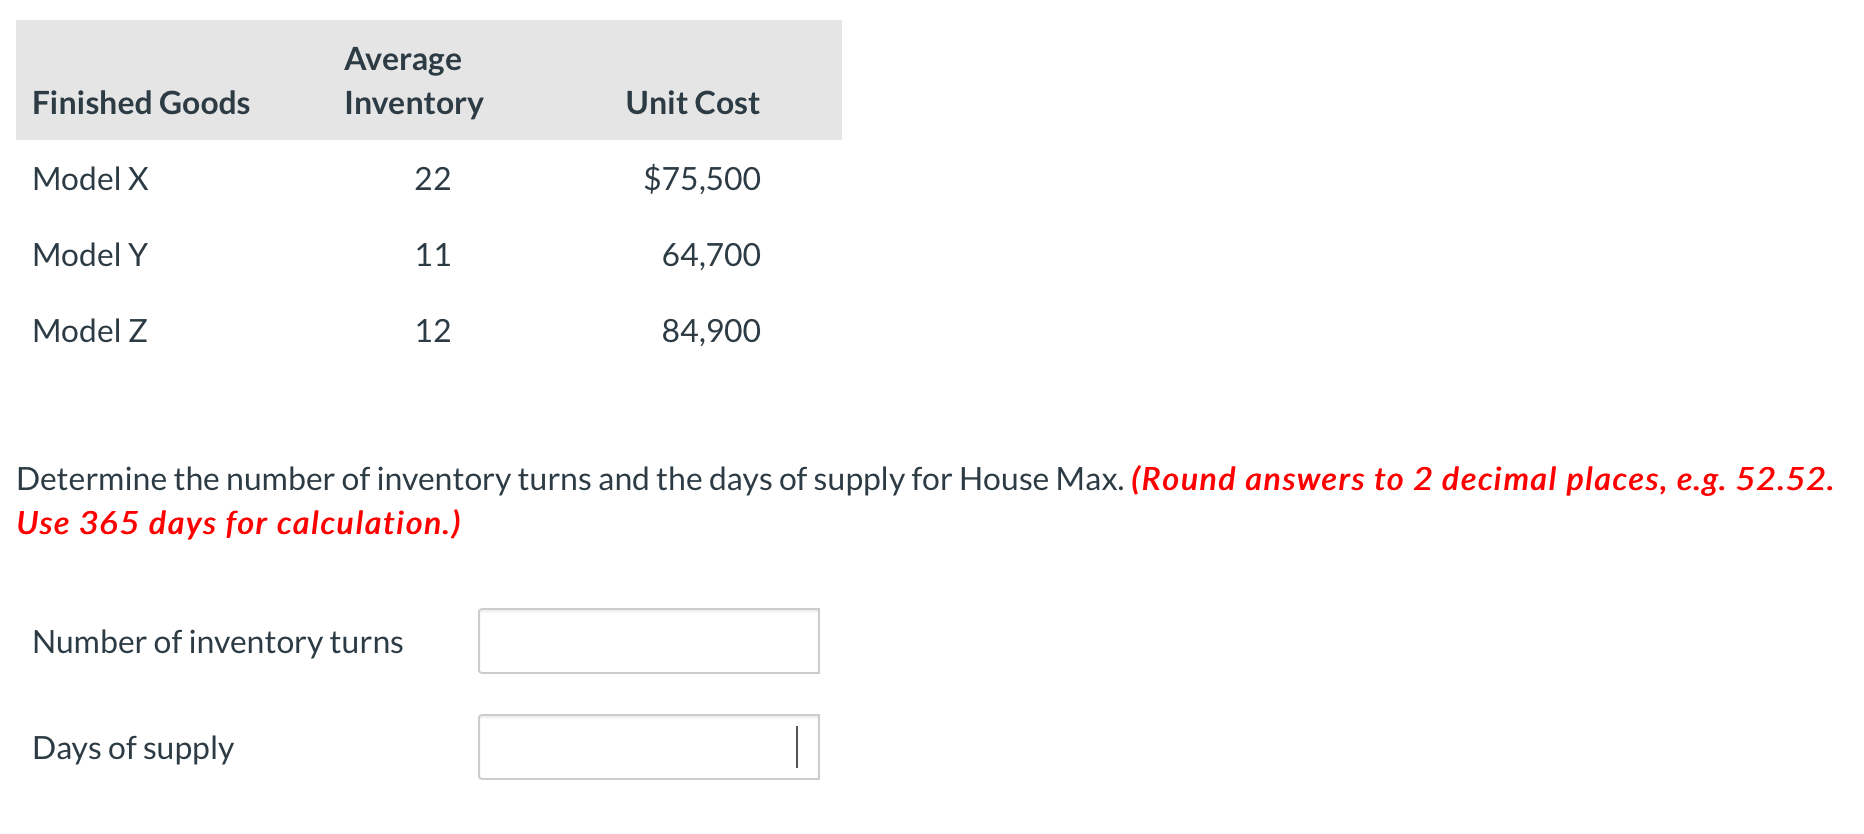Select the 84,900 unit cost value
1864x834 pixels.
click(711, 331)
